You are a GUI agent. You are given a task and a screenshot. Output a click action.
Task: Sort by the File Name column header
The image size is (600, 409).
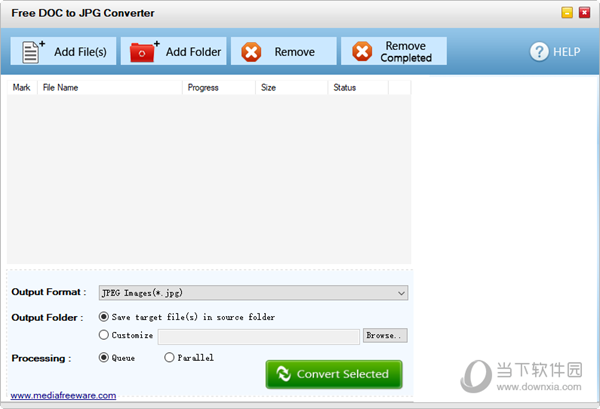(x=110, y=88)
